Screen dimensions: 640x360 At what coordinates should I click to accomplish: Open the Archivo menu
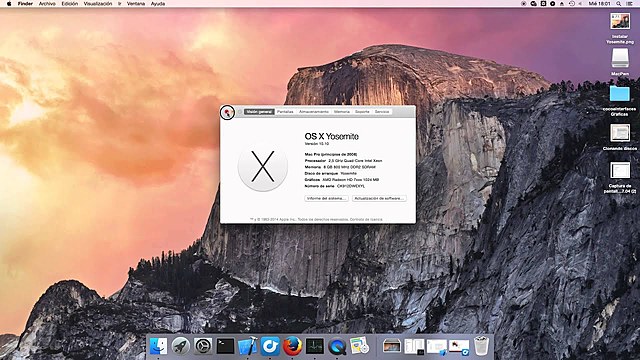point(47,4)
